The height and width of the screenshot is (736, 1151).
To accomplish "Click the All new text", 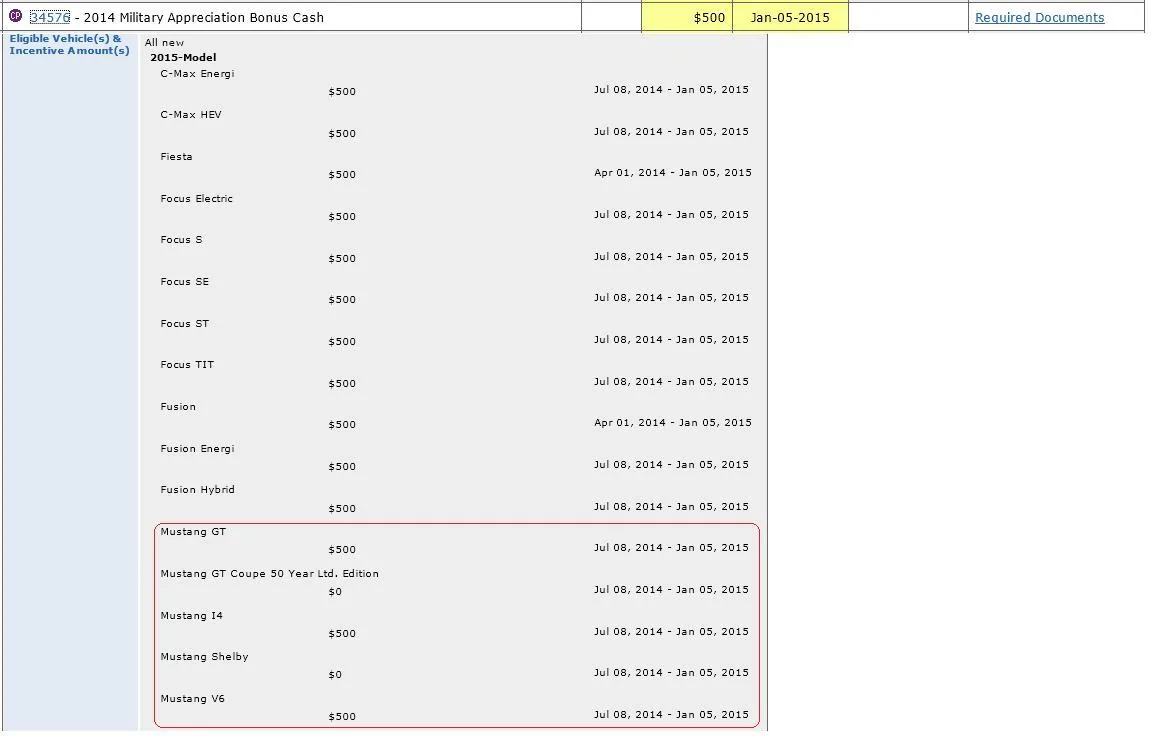I will click(165, 43).
